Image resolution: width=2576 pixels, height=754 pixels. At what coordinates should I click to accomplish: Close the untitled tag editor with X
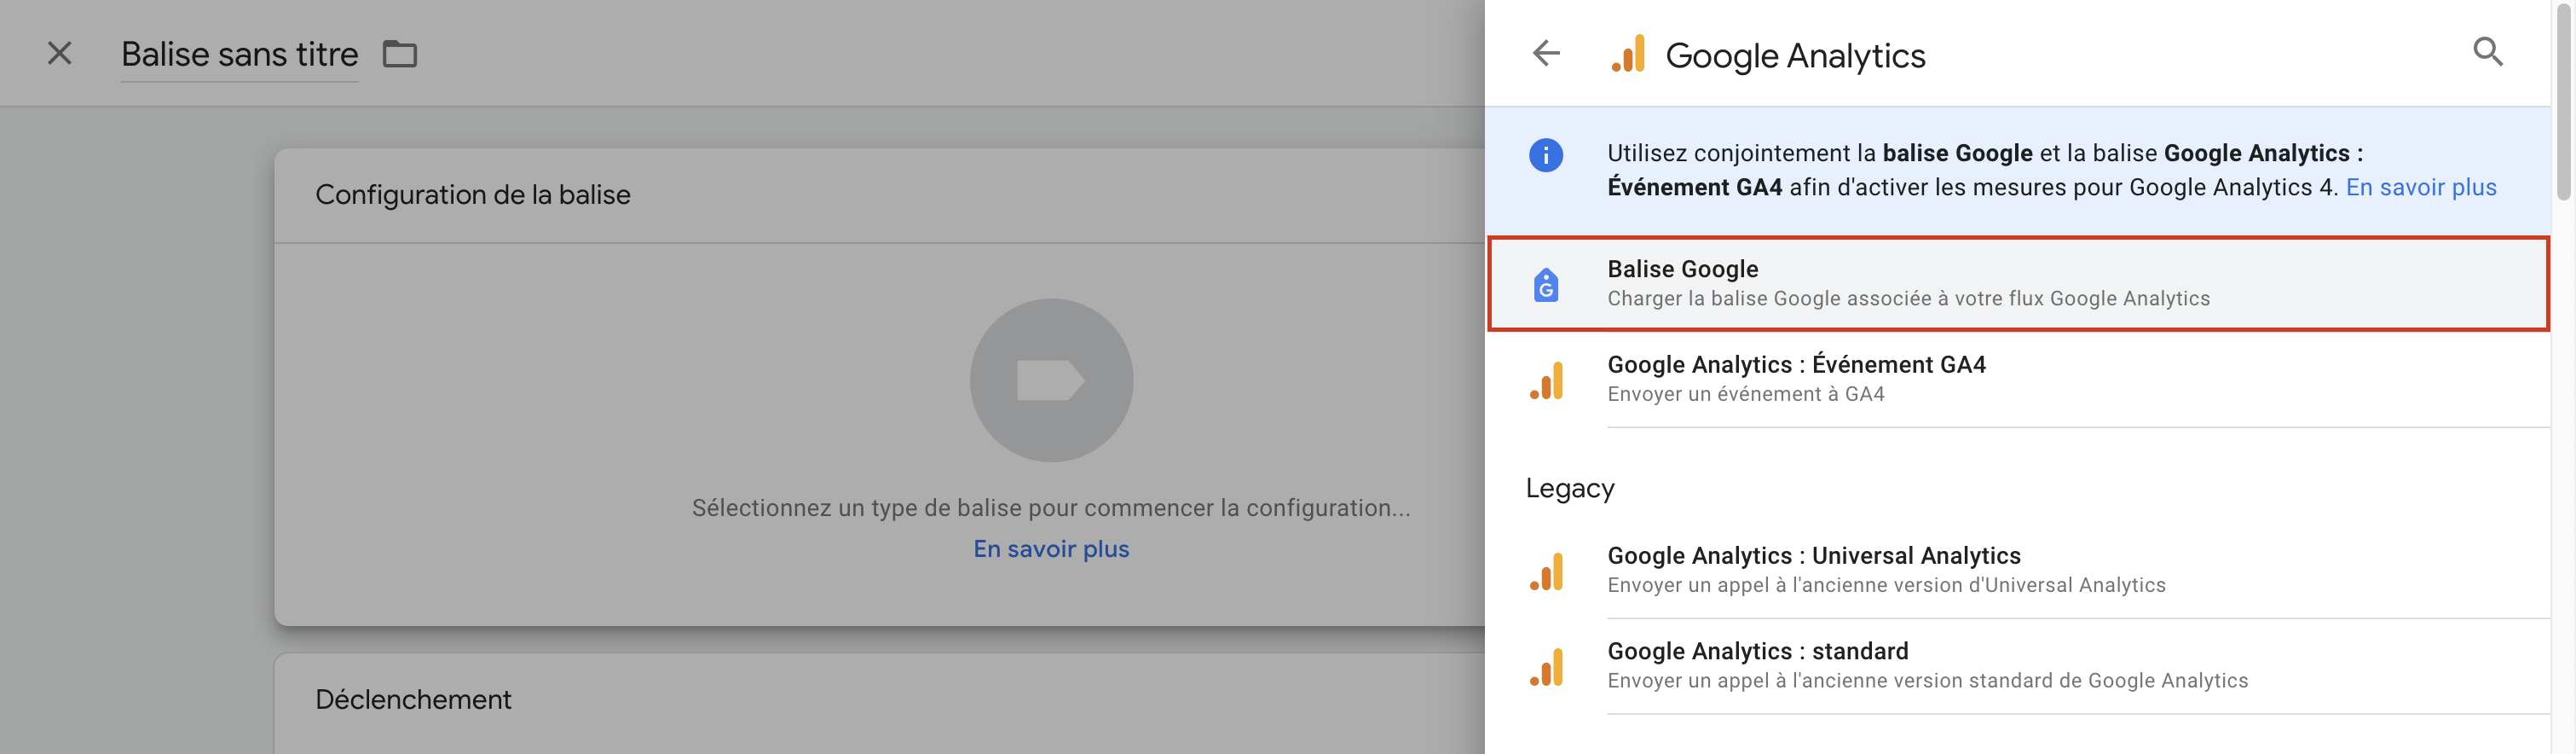tap(60, 53)
